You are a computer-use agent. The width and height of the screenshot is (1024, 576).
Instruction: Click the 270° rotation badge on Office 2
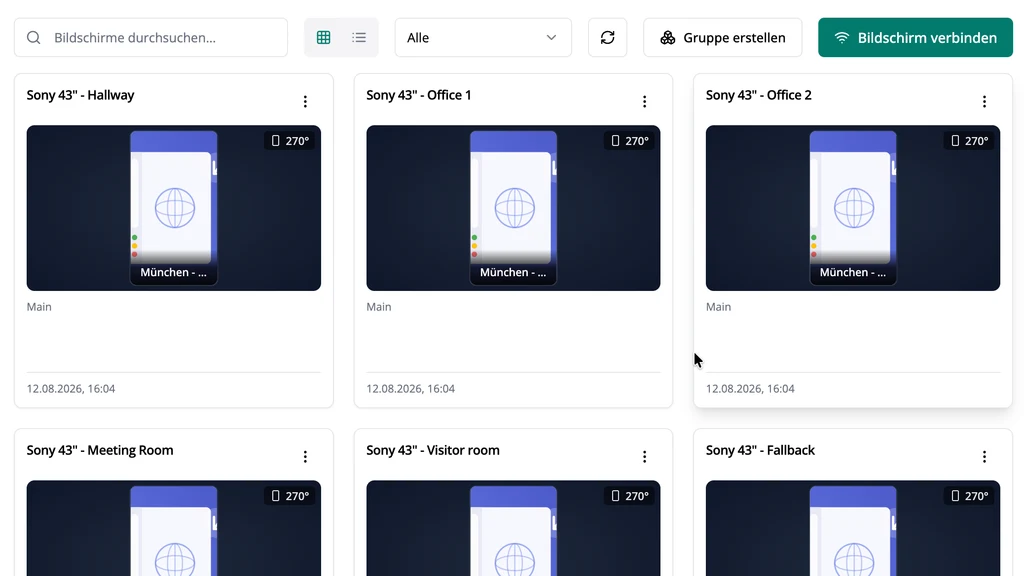(969, 140)
